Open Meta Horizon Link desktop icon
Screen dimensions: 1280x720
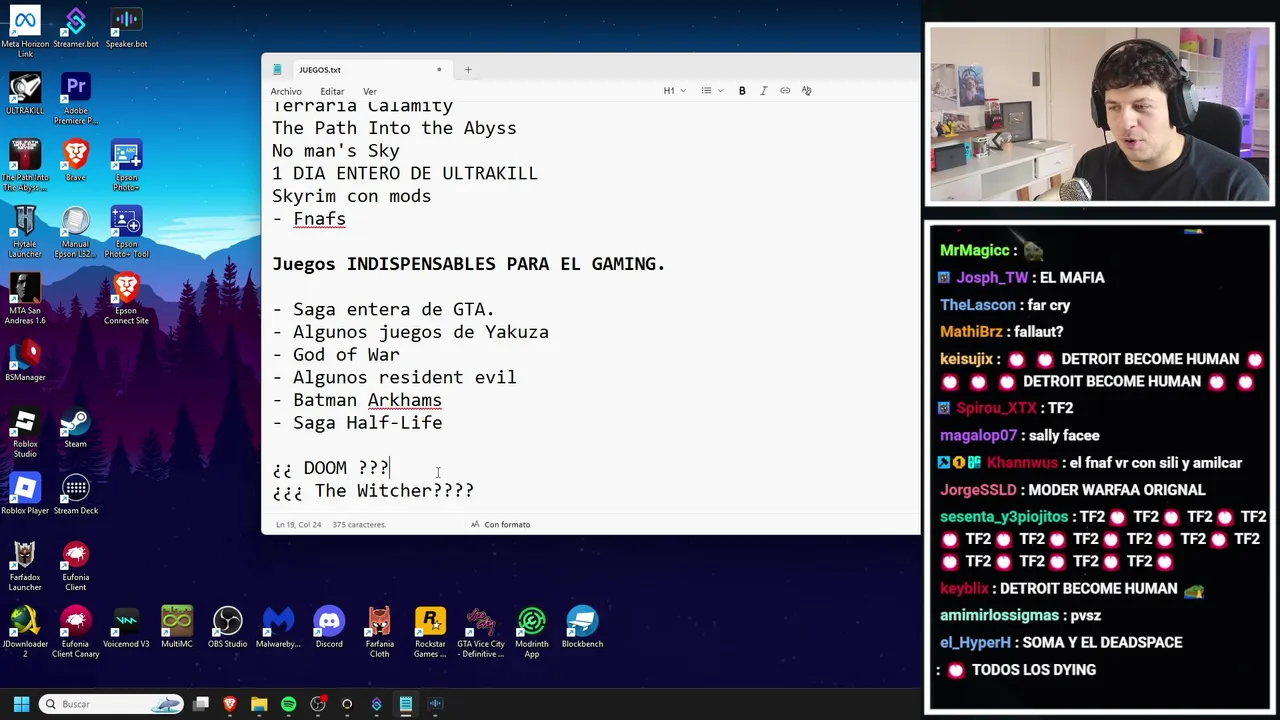(25, 32)
